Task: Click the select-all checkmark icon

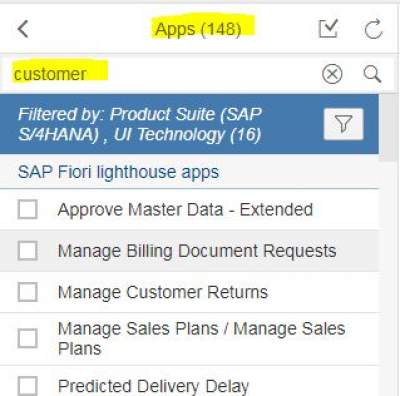Action: 328,29
